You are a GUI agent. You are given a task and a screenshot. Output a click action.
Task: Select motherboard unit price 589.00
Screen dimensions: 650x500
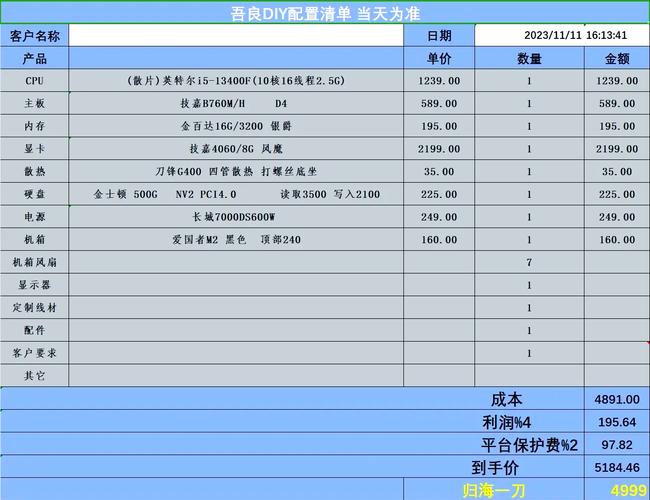pyautogui.click(x=439, y=103)
